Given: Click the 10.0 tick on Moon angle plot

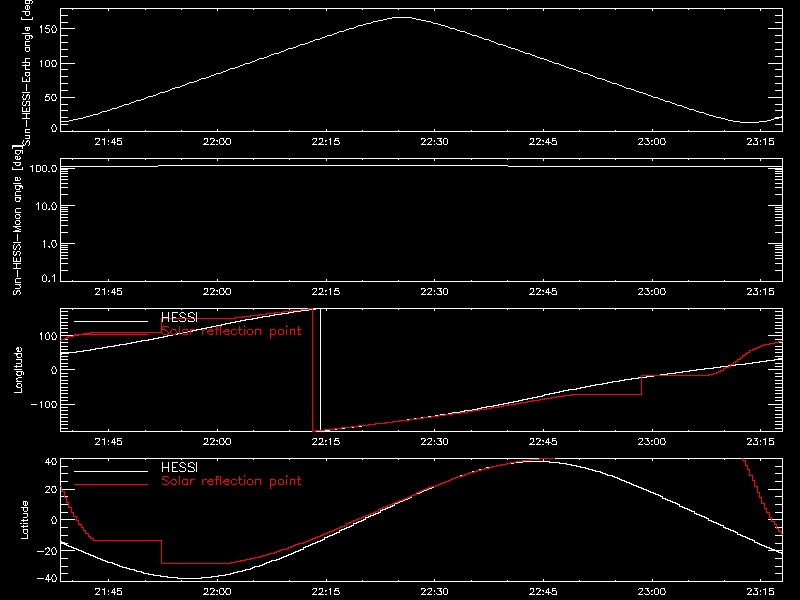Looking at the screenshot, I should (46, 207).
